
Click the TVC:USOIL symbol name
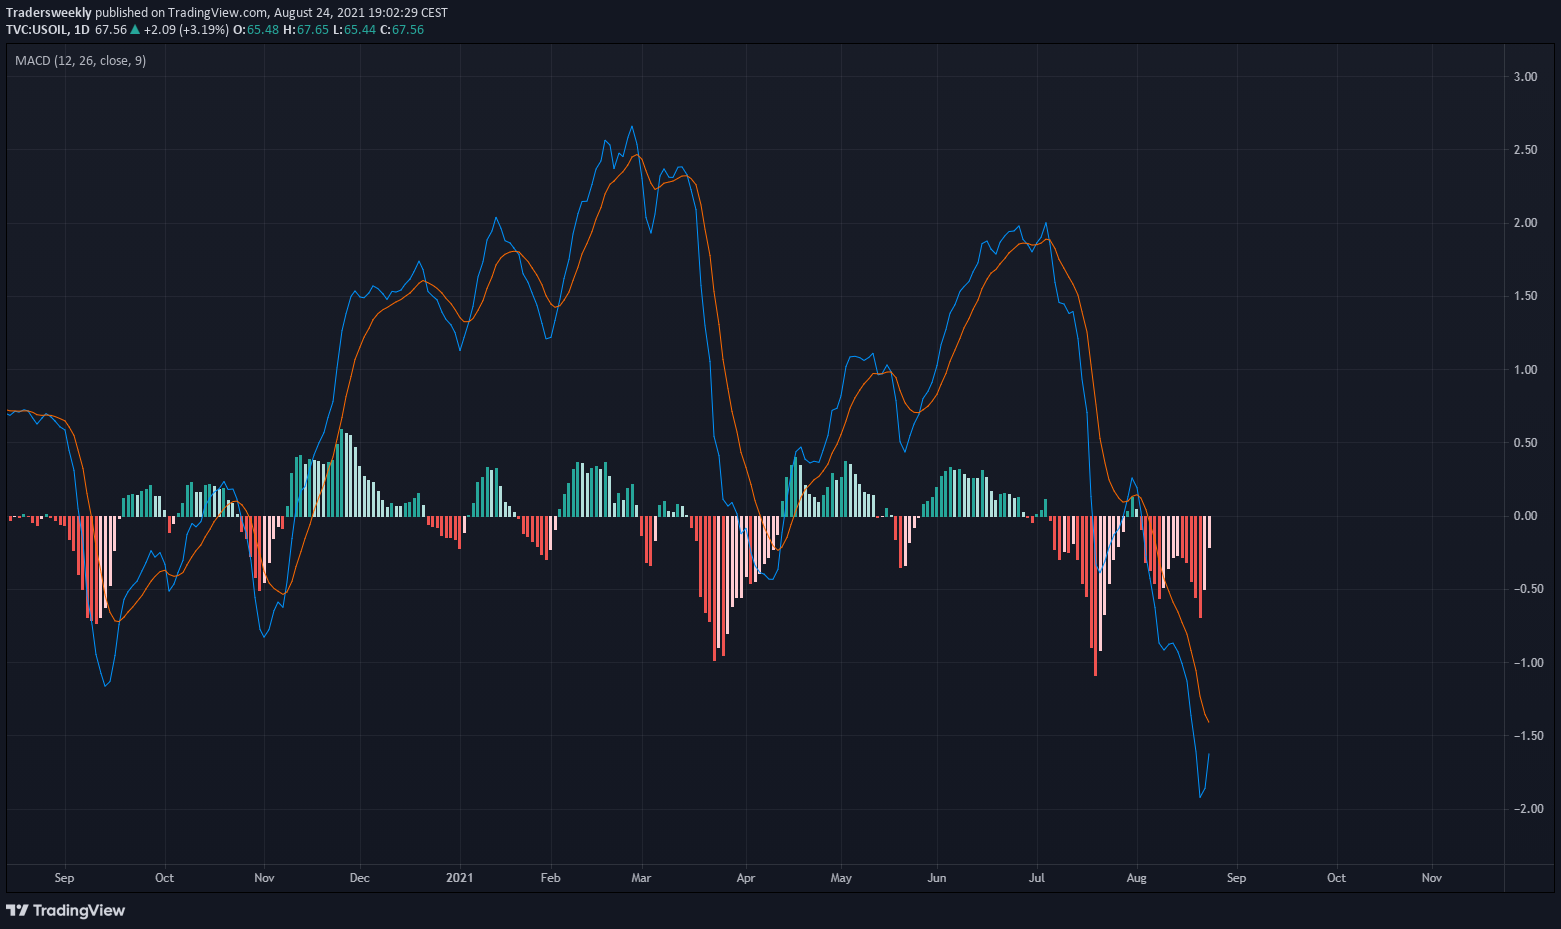(x=37, y=30)
